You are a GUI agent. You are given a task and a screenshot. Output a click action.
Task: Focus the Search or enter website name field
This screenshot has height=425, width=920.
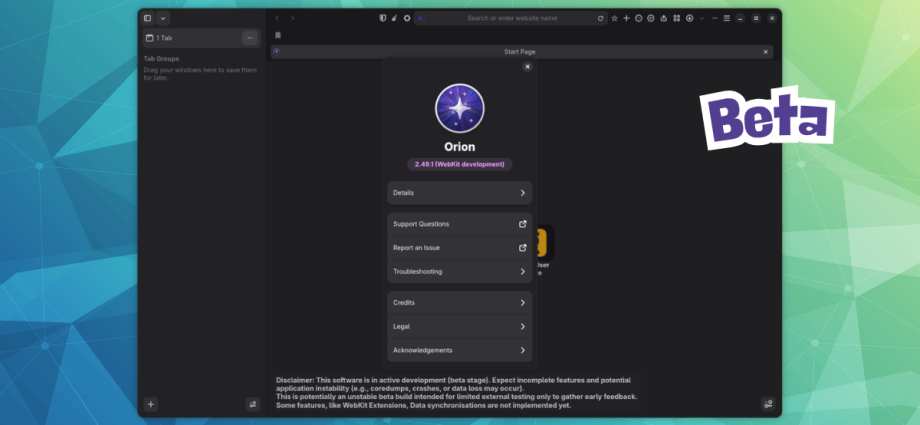tap(511, 18)
